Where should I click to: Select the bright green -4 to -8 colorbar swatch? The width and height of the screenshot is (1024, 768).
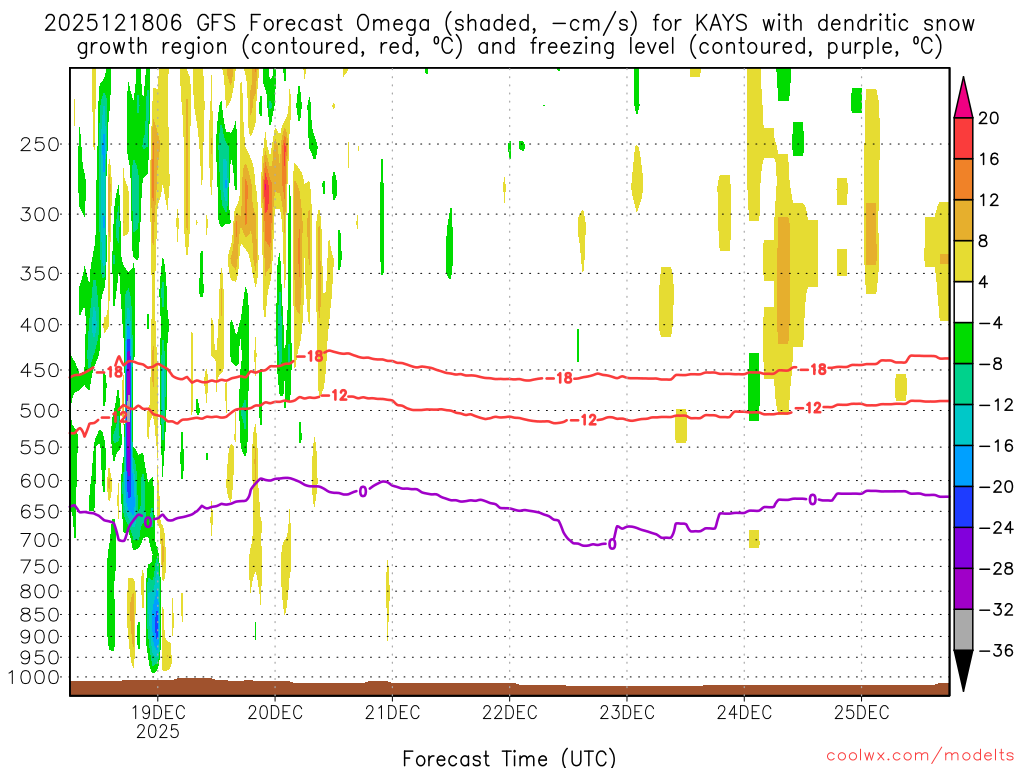[x=963, y=343]
